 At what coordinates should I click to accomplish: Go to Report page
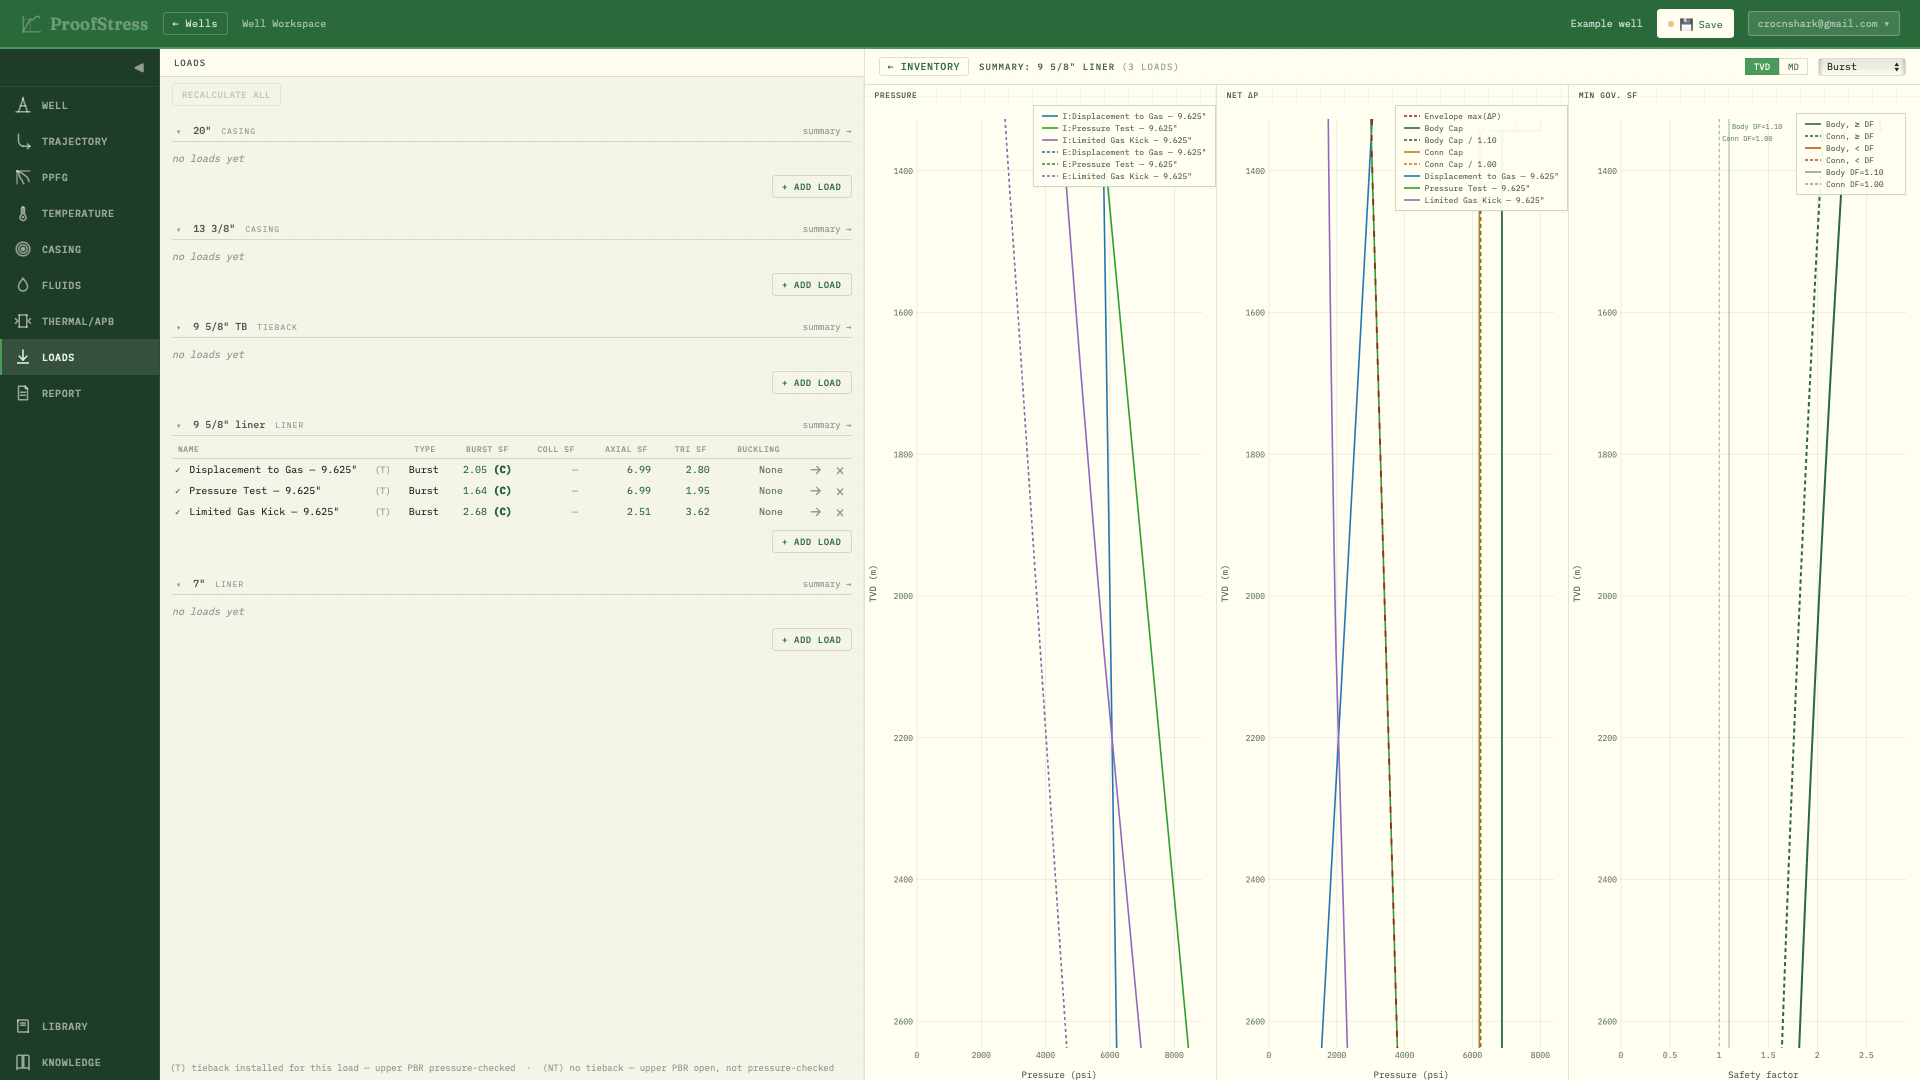80,393
